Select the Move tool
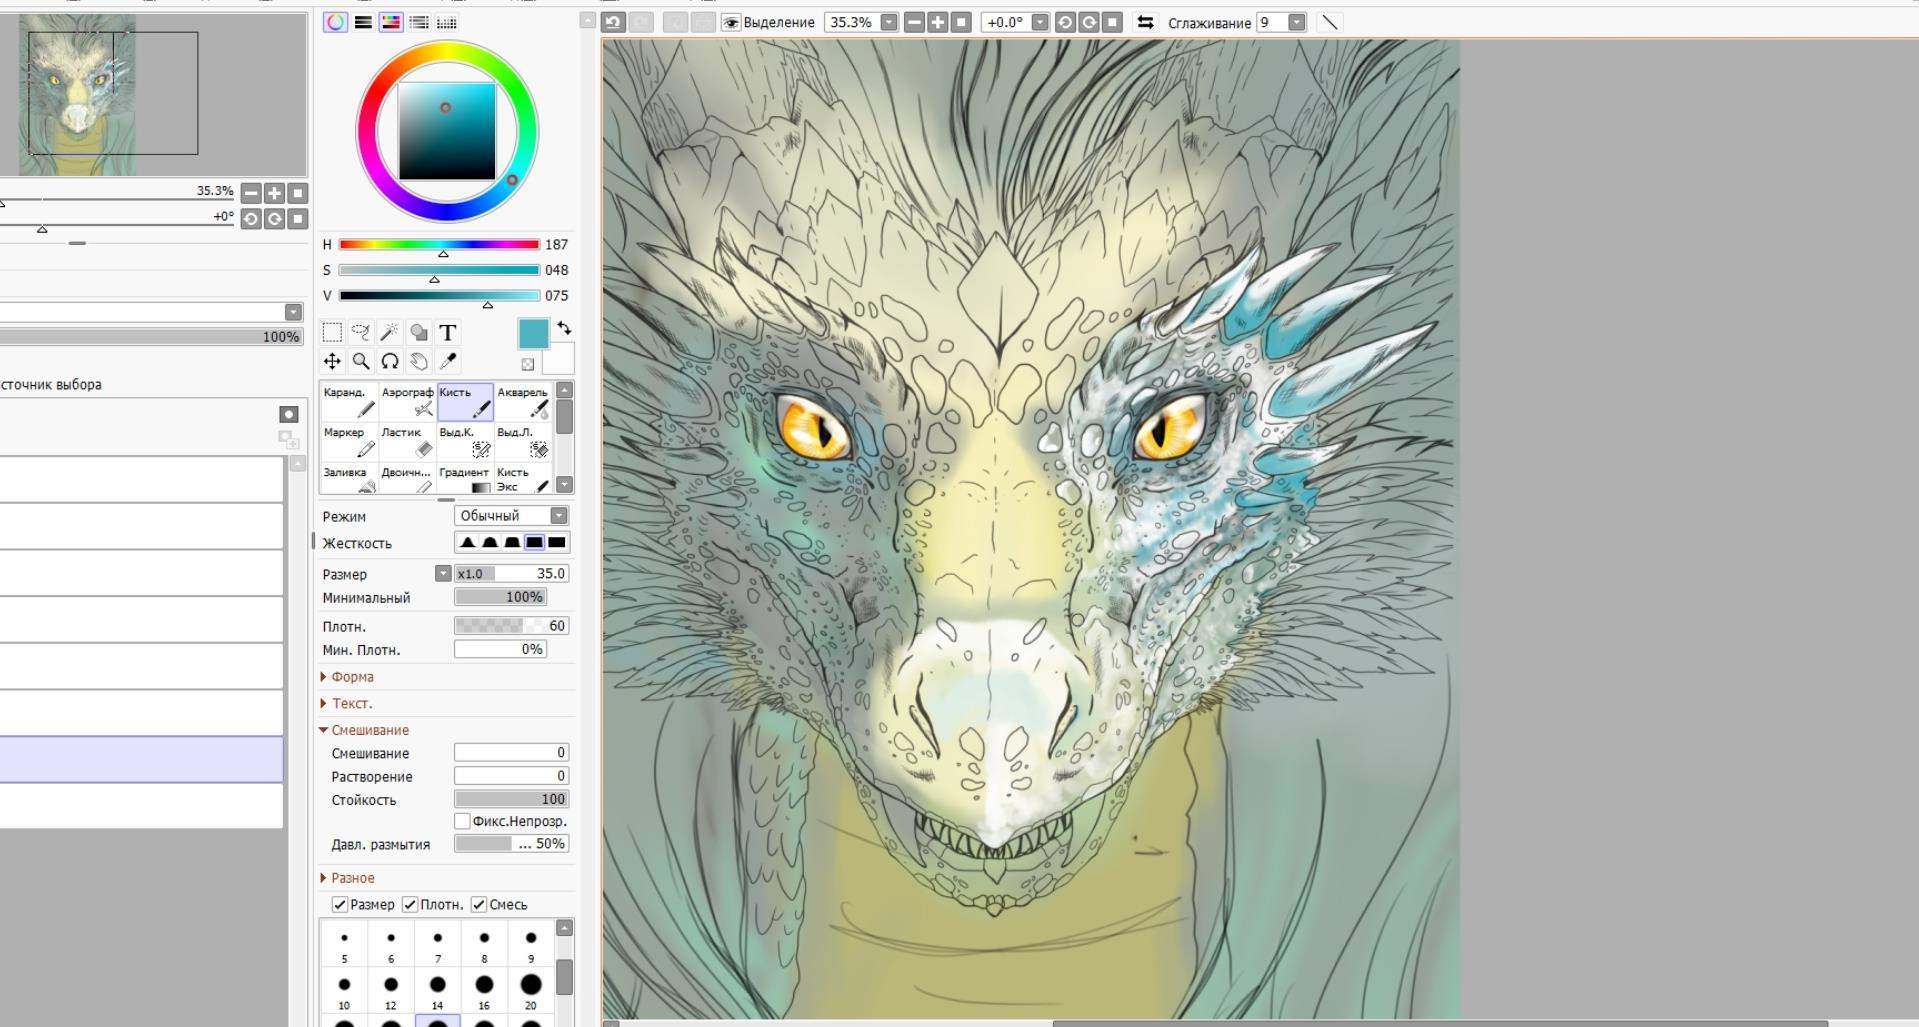 [332, 361]
